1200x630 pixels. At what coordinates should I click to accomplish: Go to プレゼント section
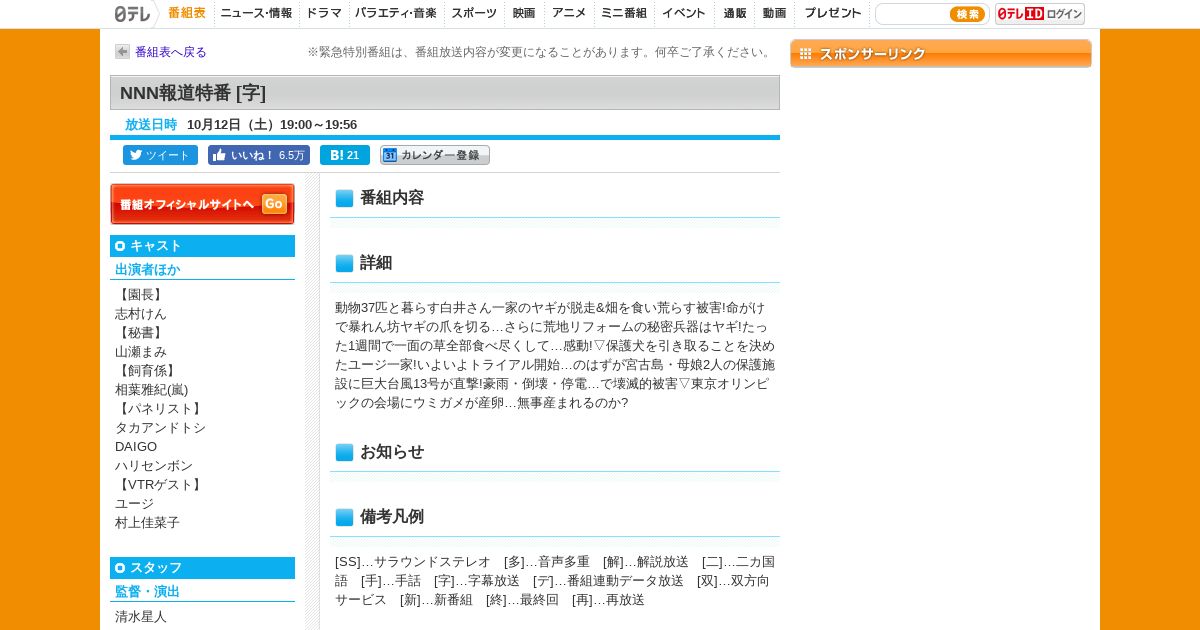[833, 13]
